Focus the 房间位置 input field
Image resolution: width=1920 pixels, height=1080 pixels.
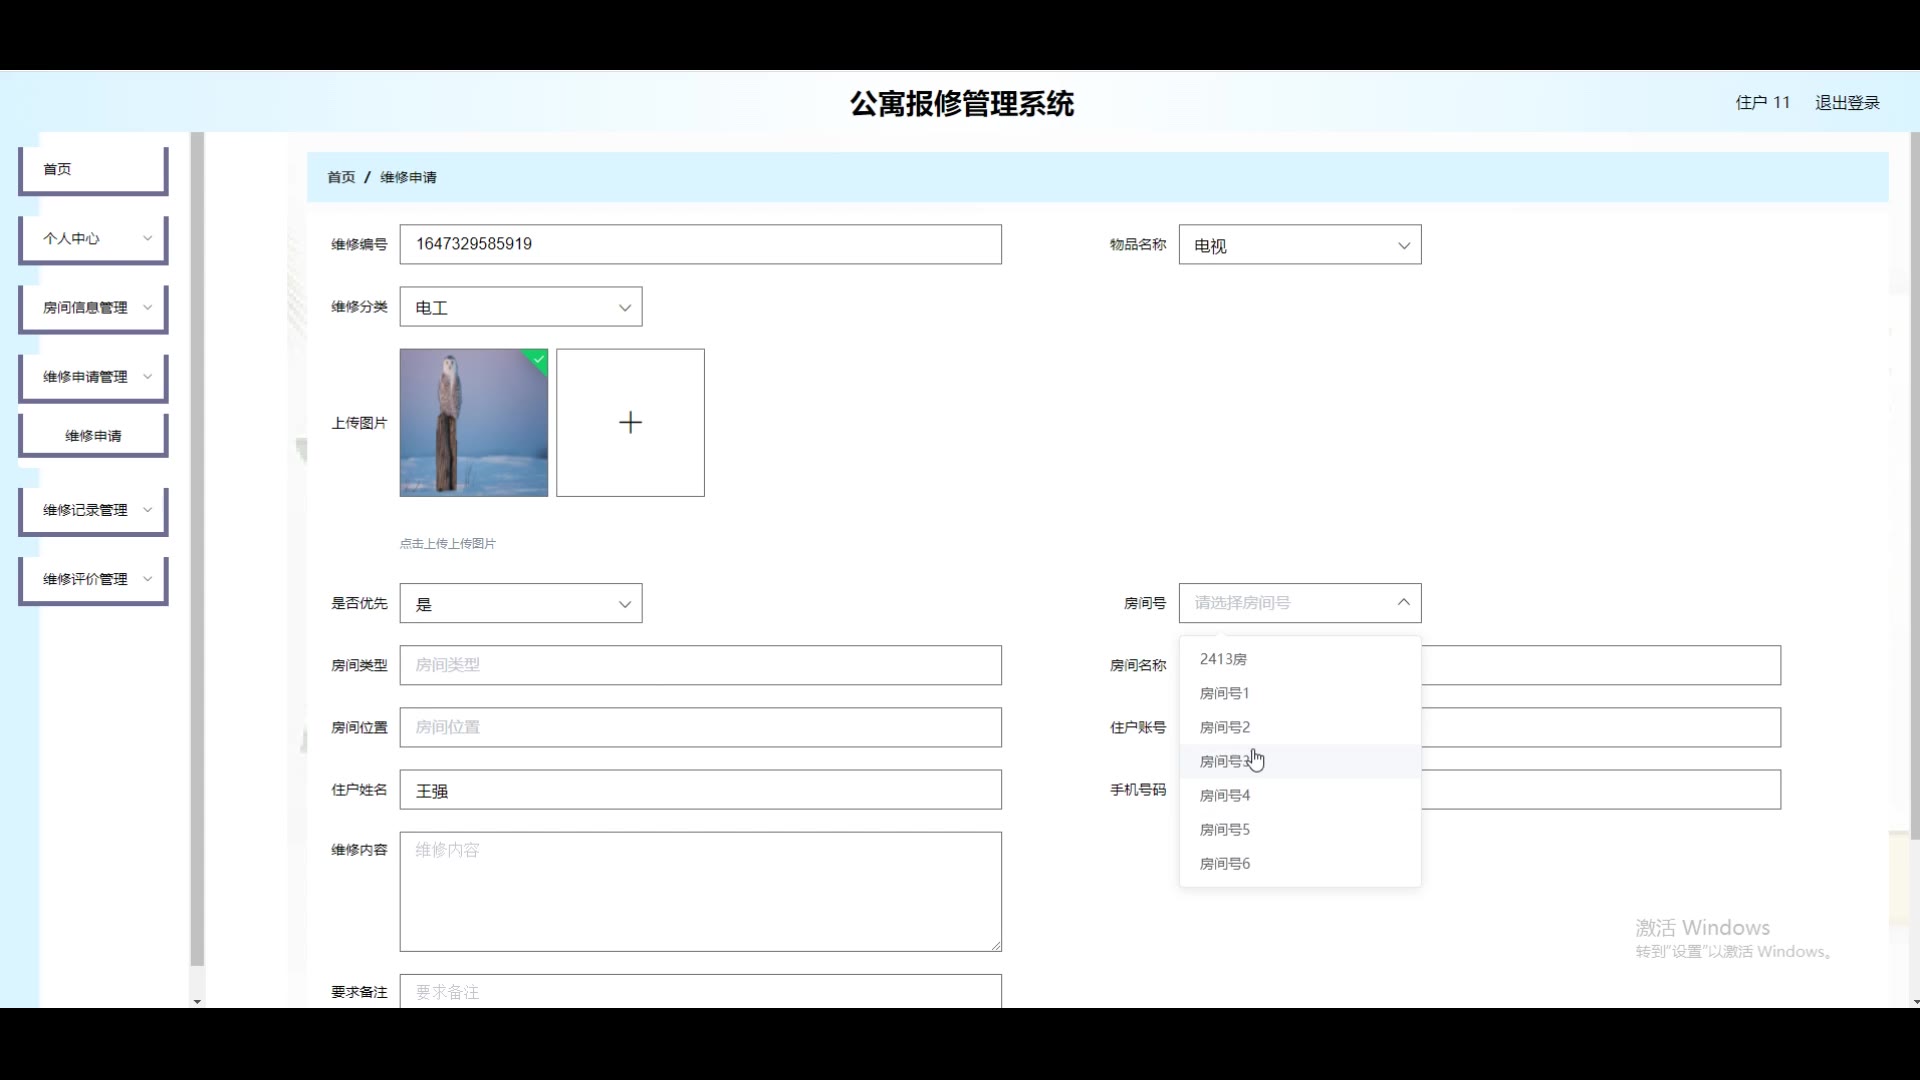[700, 727]
